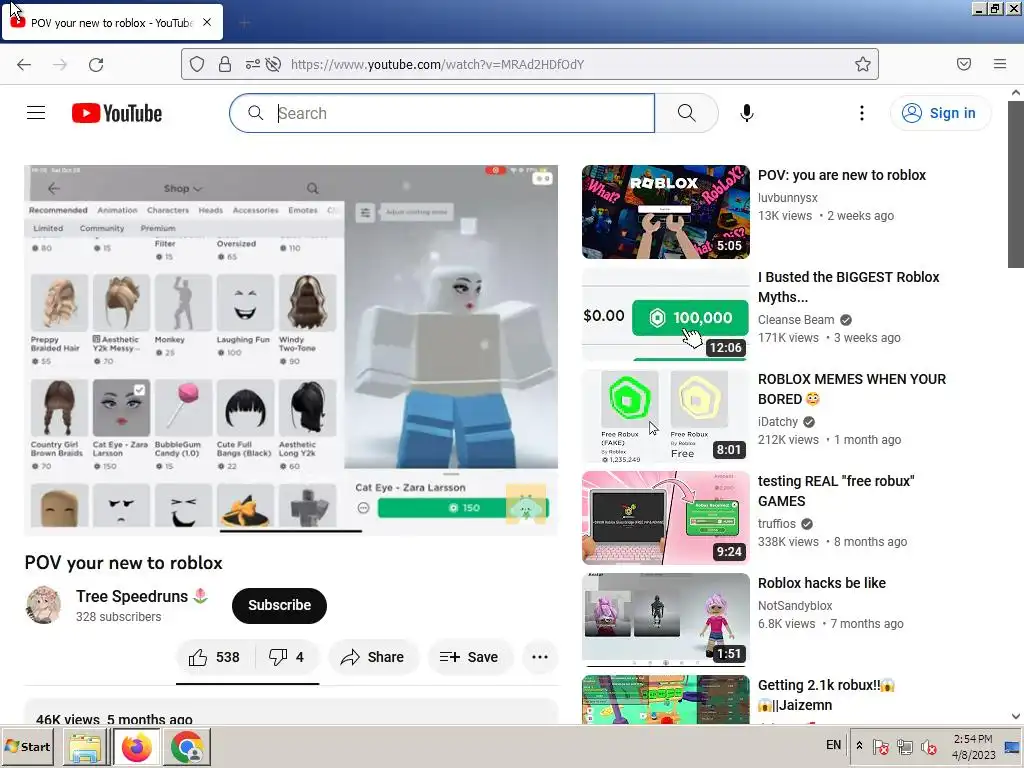
Task: Open Roblox hacks be like thumbnail
Action: point(665,620)
